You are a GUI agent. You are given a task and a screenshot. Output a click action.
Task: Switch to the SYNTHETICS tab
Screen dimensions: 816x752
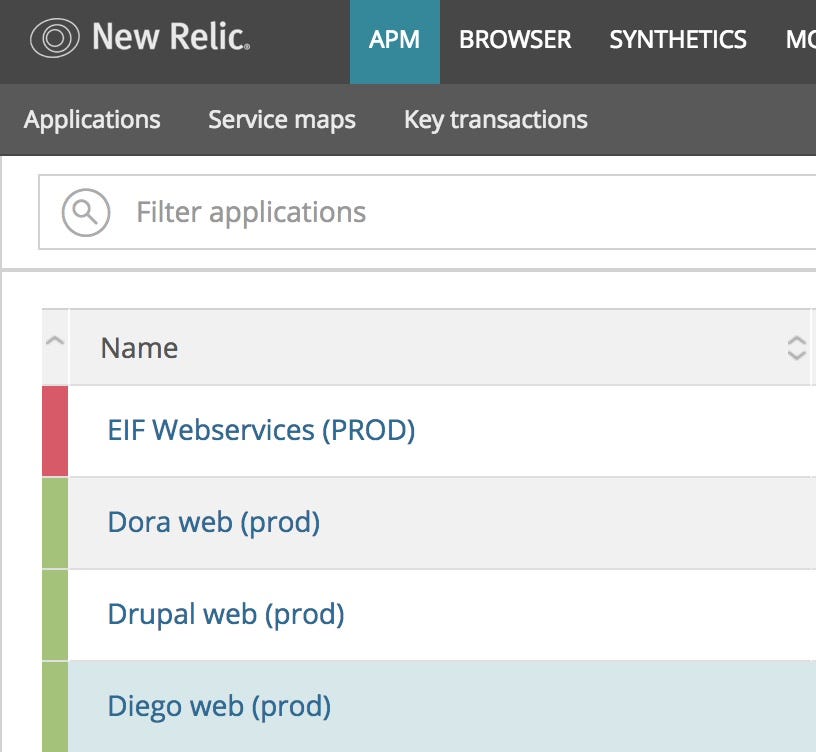point(678,40)
